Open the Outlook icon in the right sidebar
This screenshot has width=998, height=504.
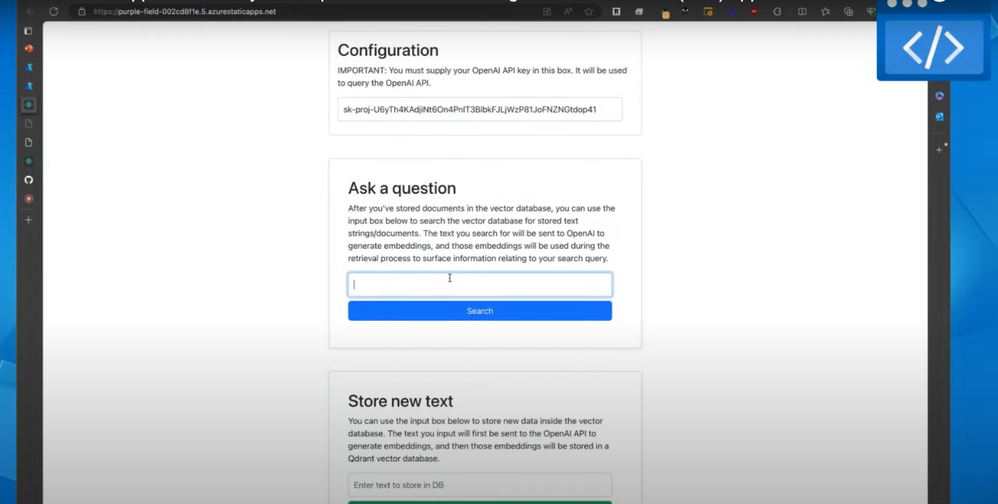(939, 117)
